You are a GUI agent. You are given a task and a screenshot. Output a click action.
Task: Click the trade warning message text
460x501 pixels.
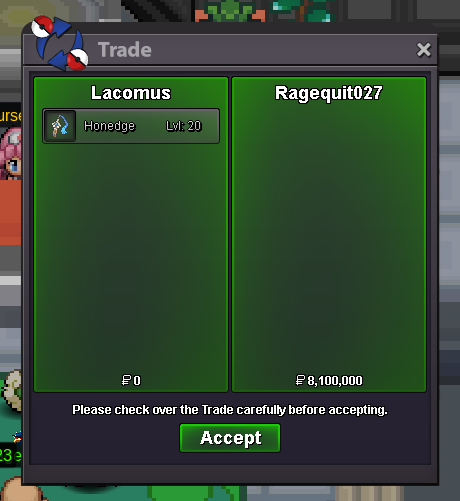tap(230, 410)
